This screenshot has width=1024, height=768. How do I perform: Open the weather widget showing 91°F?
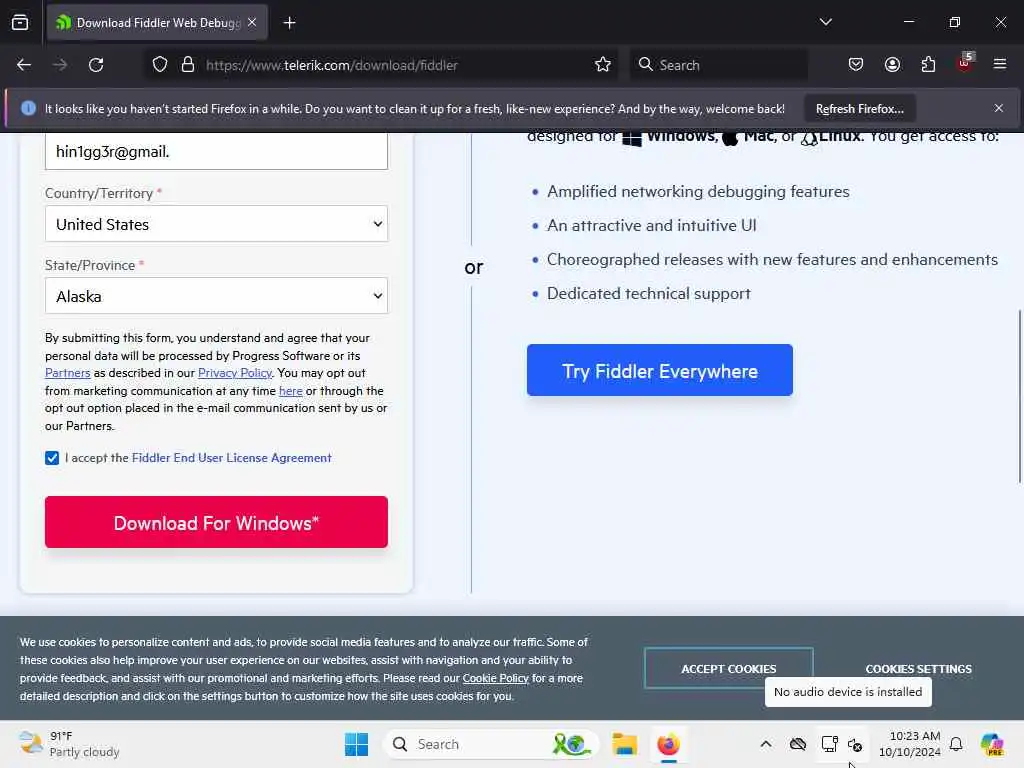coord(69,744)
